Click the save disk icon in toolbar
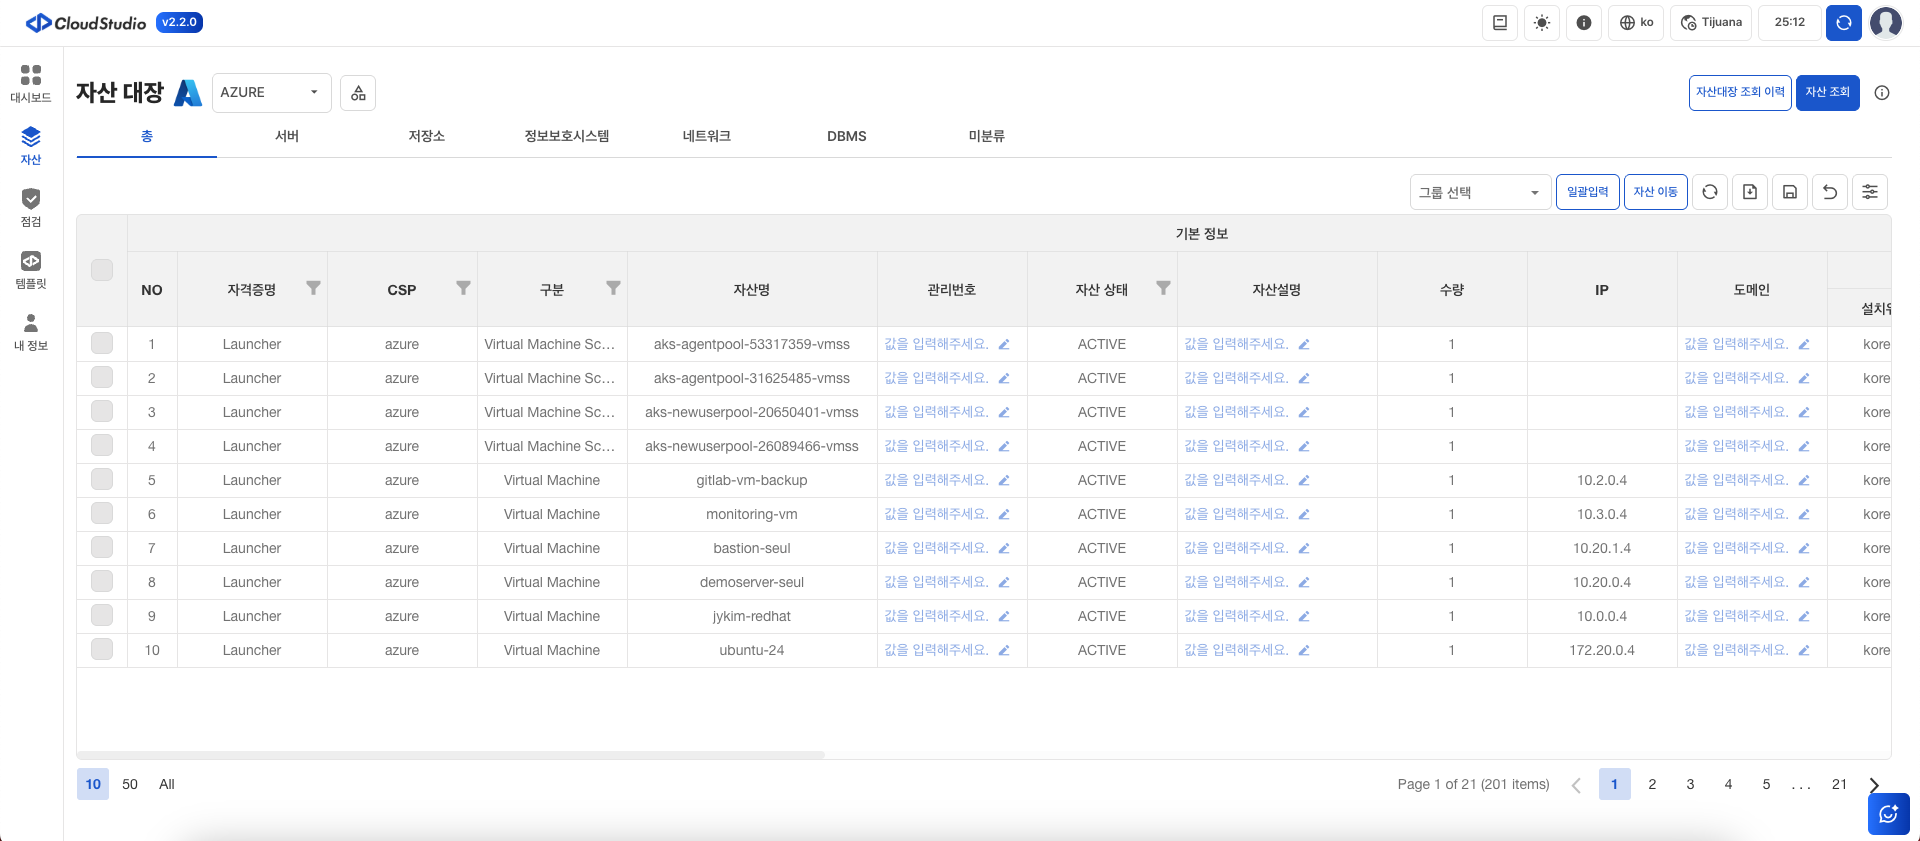This screenshot has width=1920, height=841. (x=1789, y=192)
